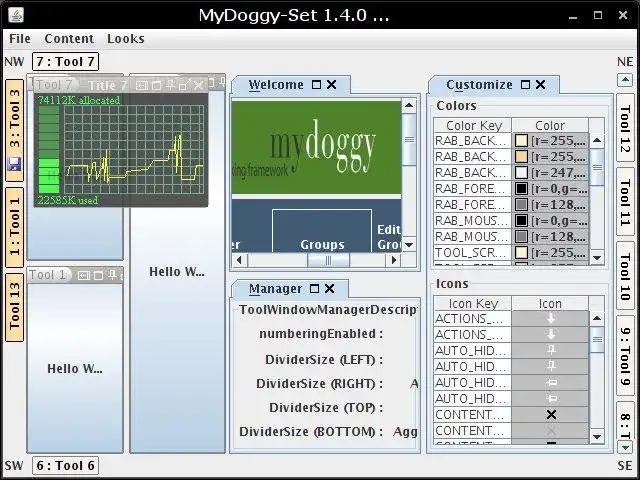This screenshot has height=480, width=640.
Task: Close the Customize content tab
Action: (540, 84)
